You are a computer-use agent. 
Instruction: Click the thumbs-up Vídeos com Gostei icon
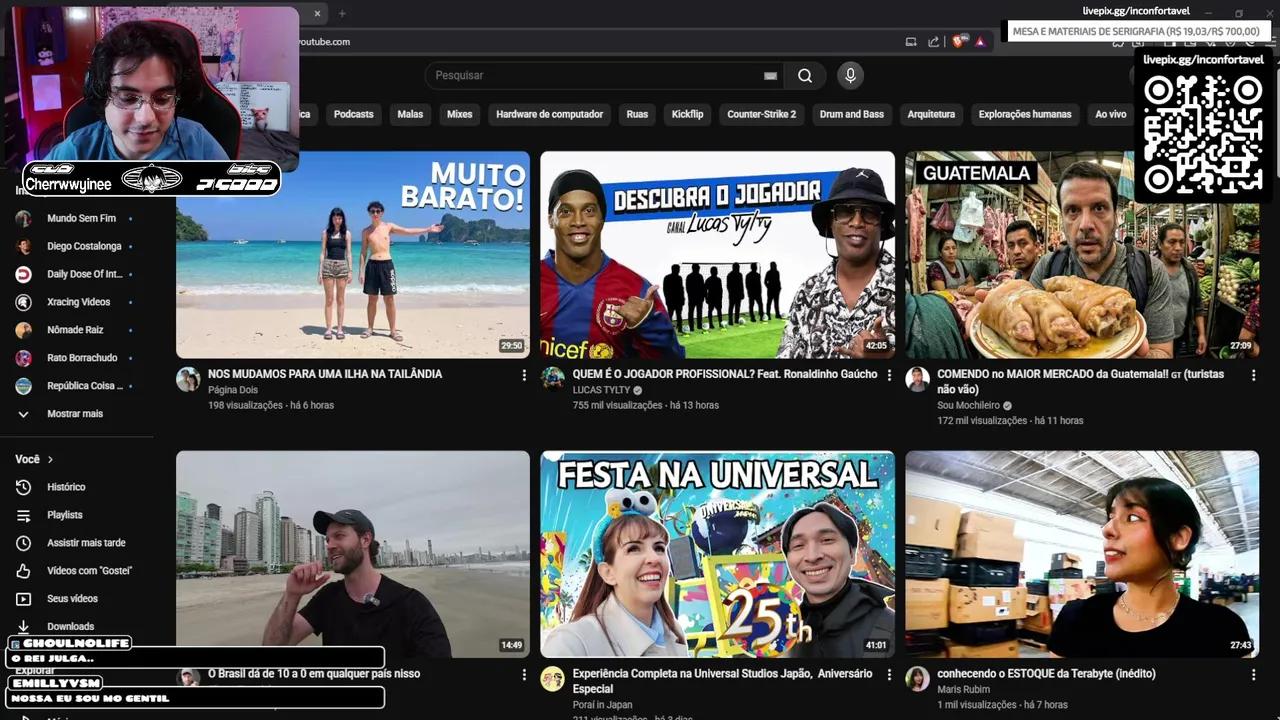click(24, 571)
